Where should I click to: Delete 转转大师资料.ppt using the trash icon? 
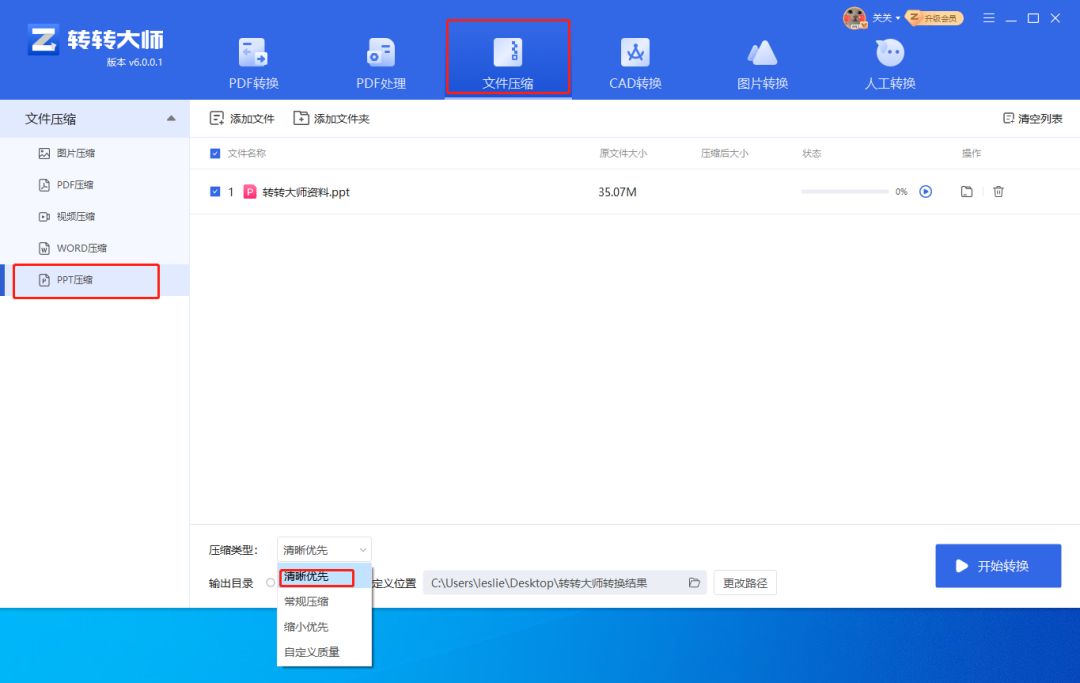tap(998, 191)
